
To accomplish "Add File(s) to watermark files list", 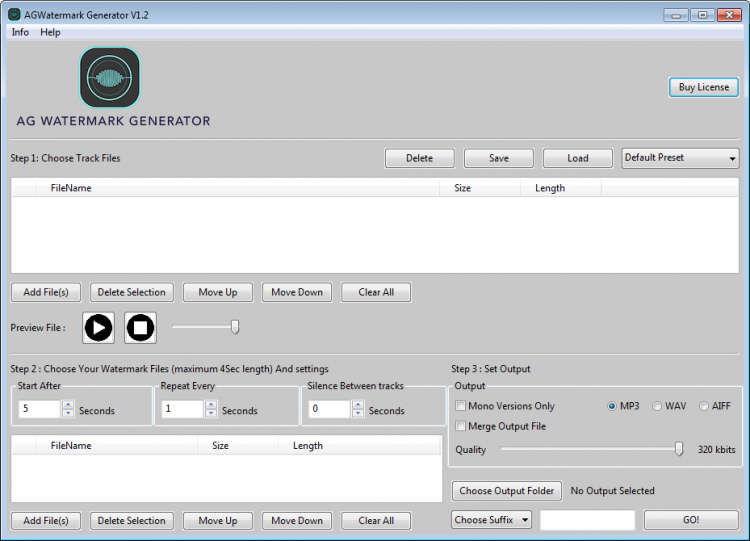I will 46,520.
